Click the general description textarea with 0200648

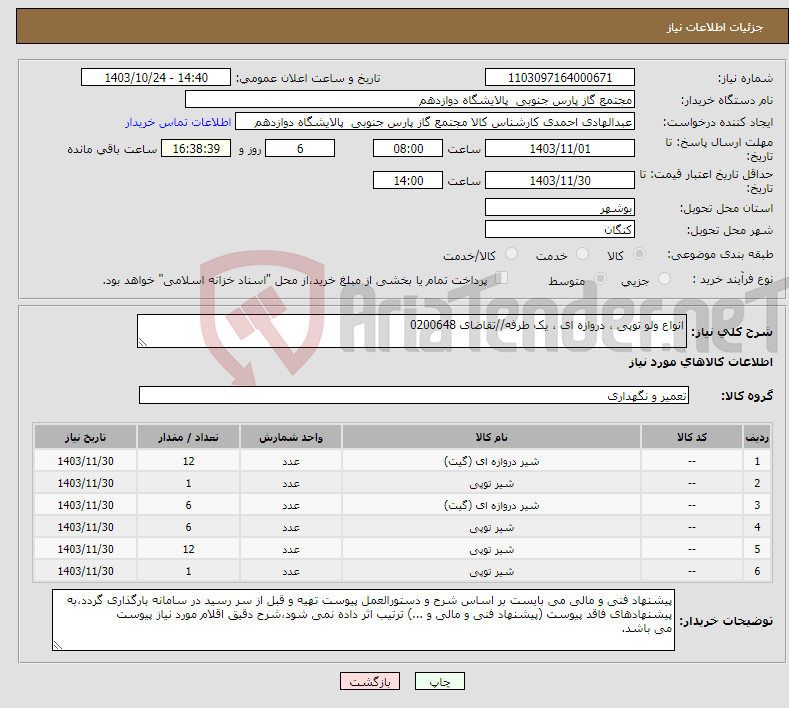click(x=412, y=331)
